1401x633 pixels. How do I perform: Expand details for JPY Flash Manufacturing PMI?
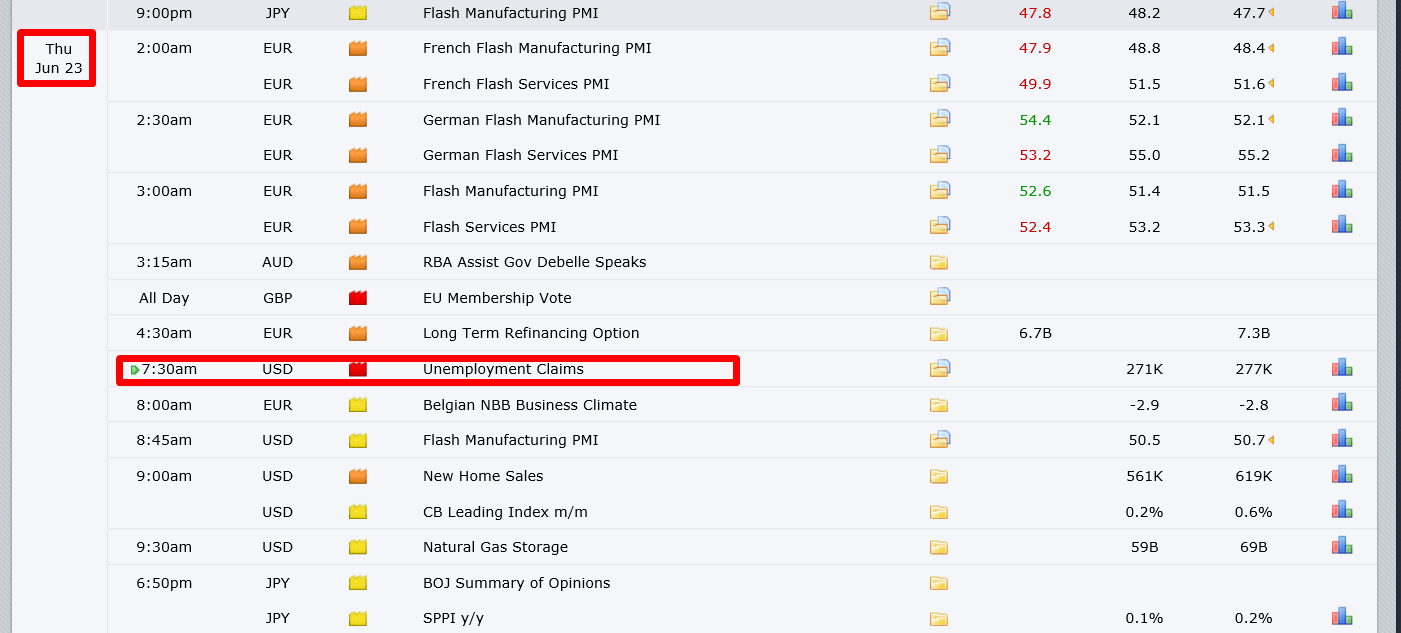pos(939,12)
